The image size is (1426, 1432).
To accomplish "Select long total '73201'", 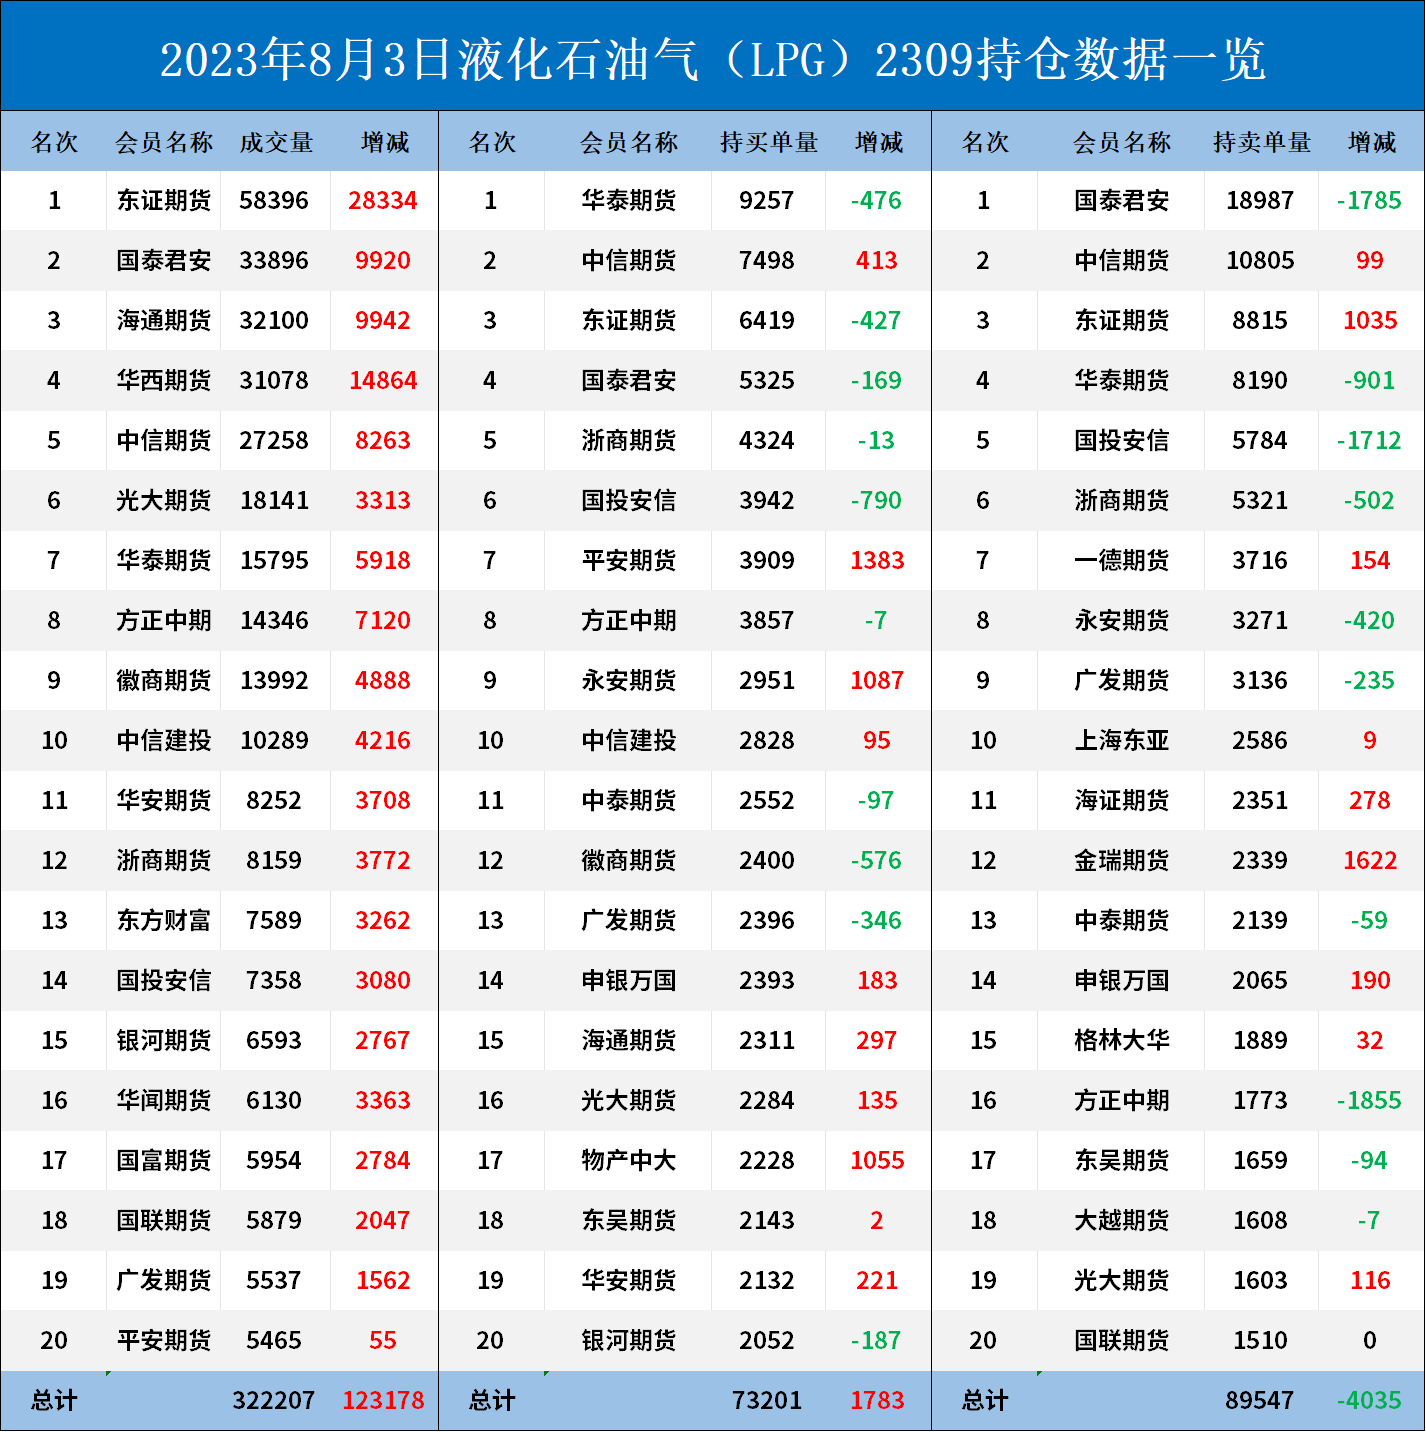I will tap(767, 1401).
